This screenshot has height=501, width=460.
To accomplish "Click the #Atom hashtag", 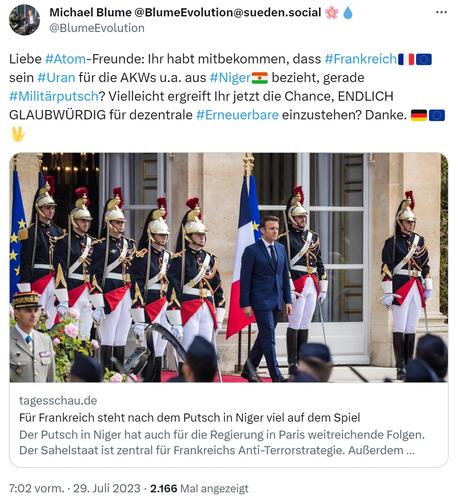I will pyautogui.click(x=65, y=59).
